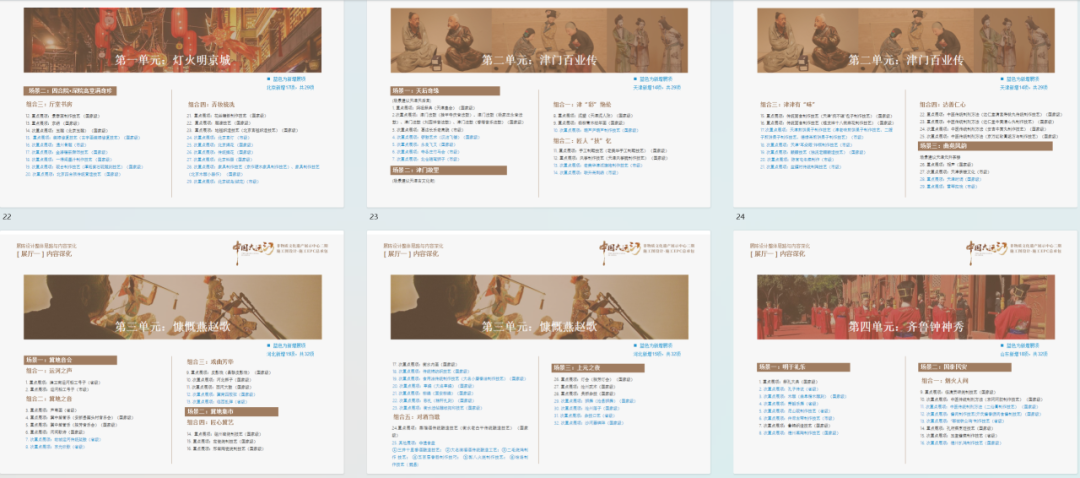
Task: Click the slide number 24 label
Action: click(x=741, y=217)
